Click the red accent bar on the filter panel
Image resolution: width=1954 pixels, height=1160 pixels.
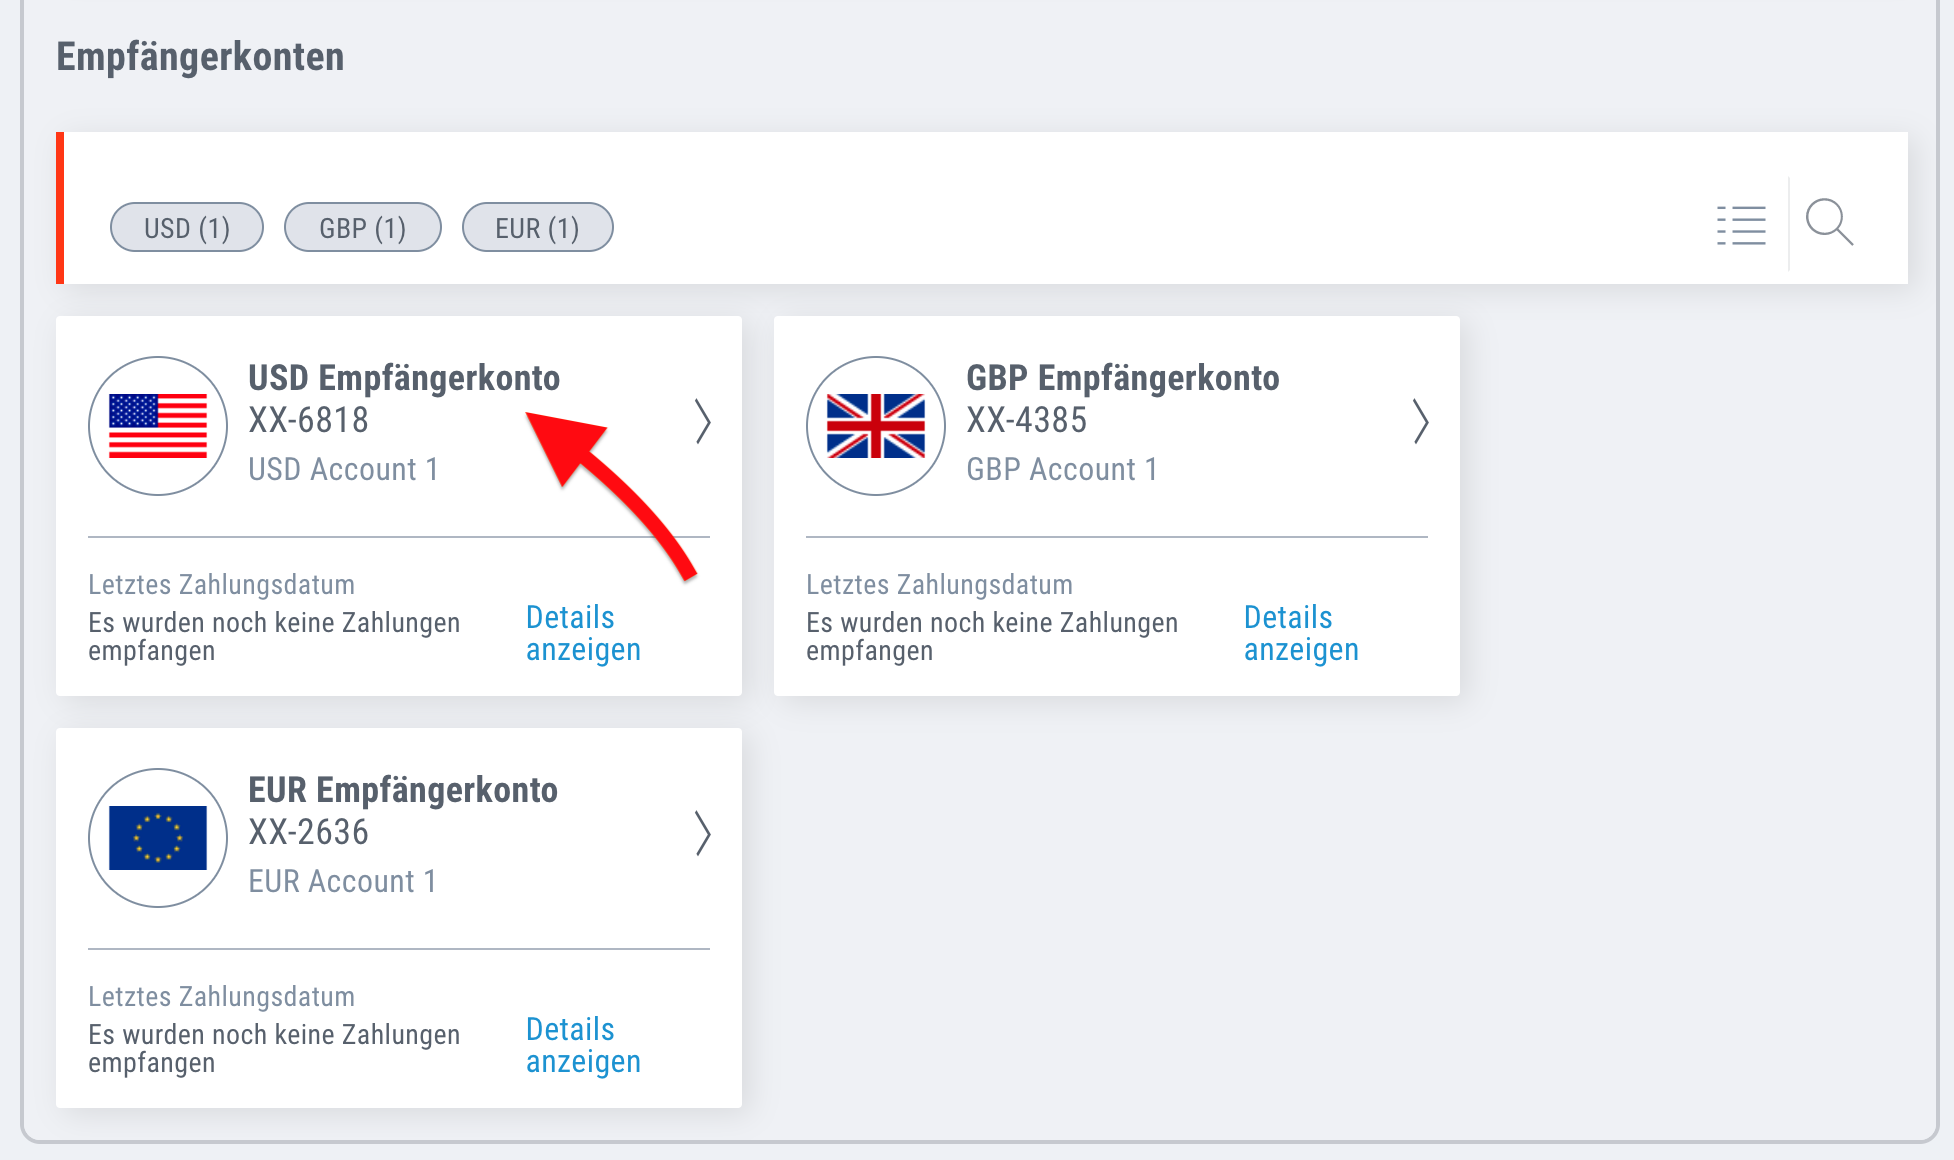(x=62, y=207)
